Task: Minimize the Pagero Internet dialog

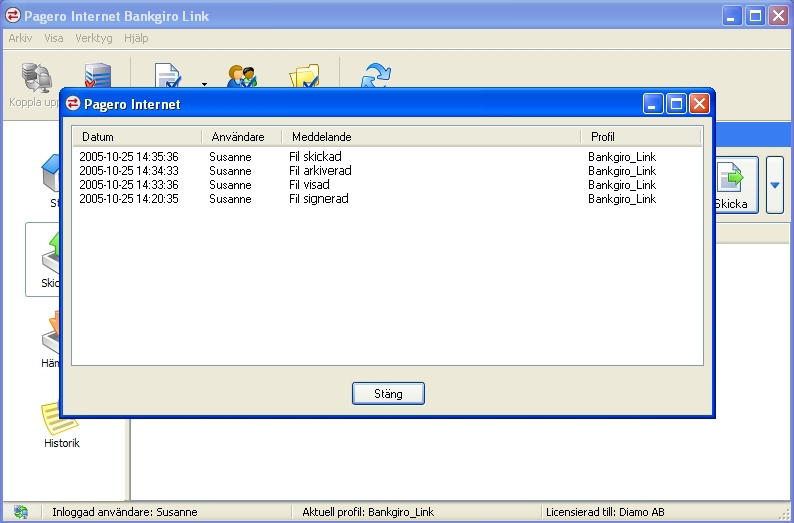Action: [653, 104]
